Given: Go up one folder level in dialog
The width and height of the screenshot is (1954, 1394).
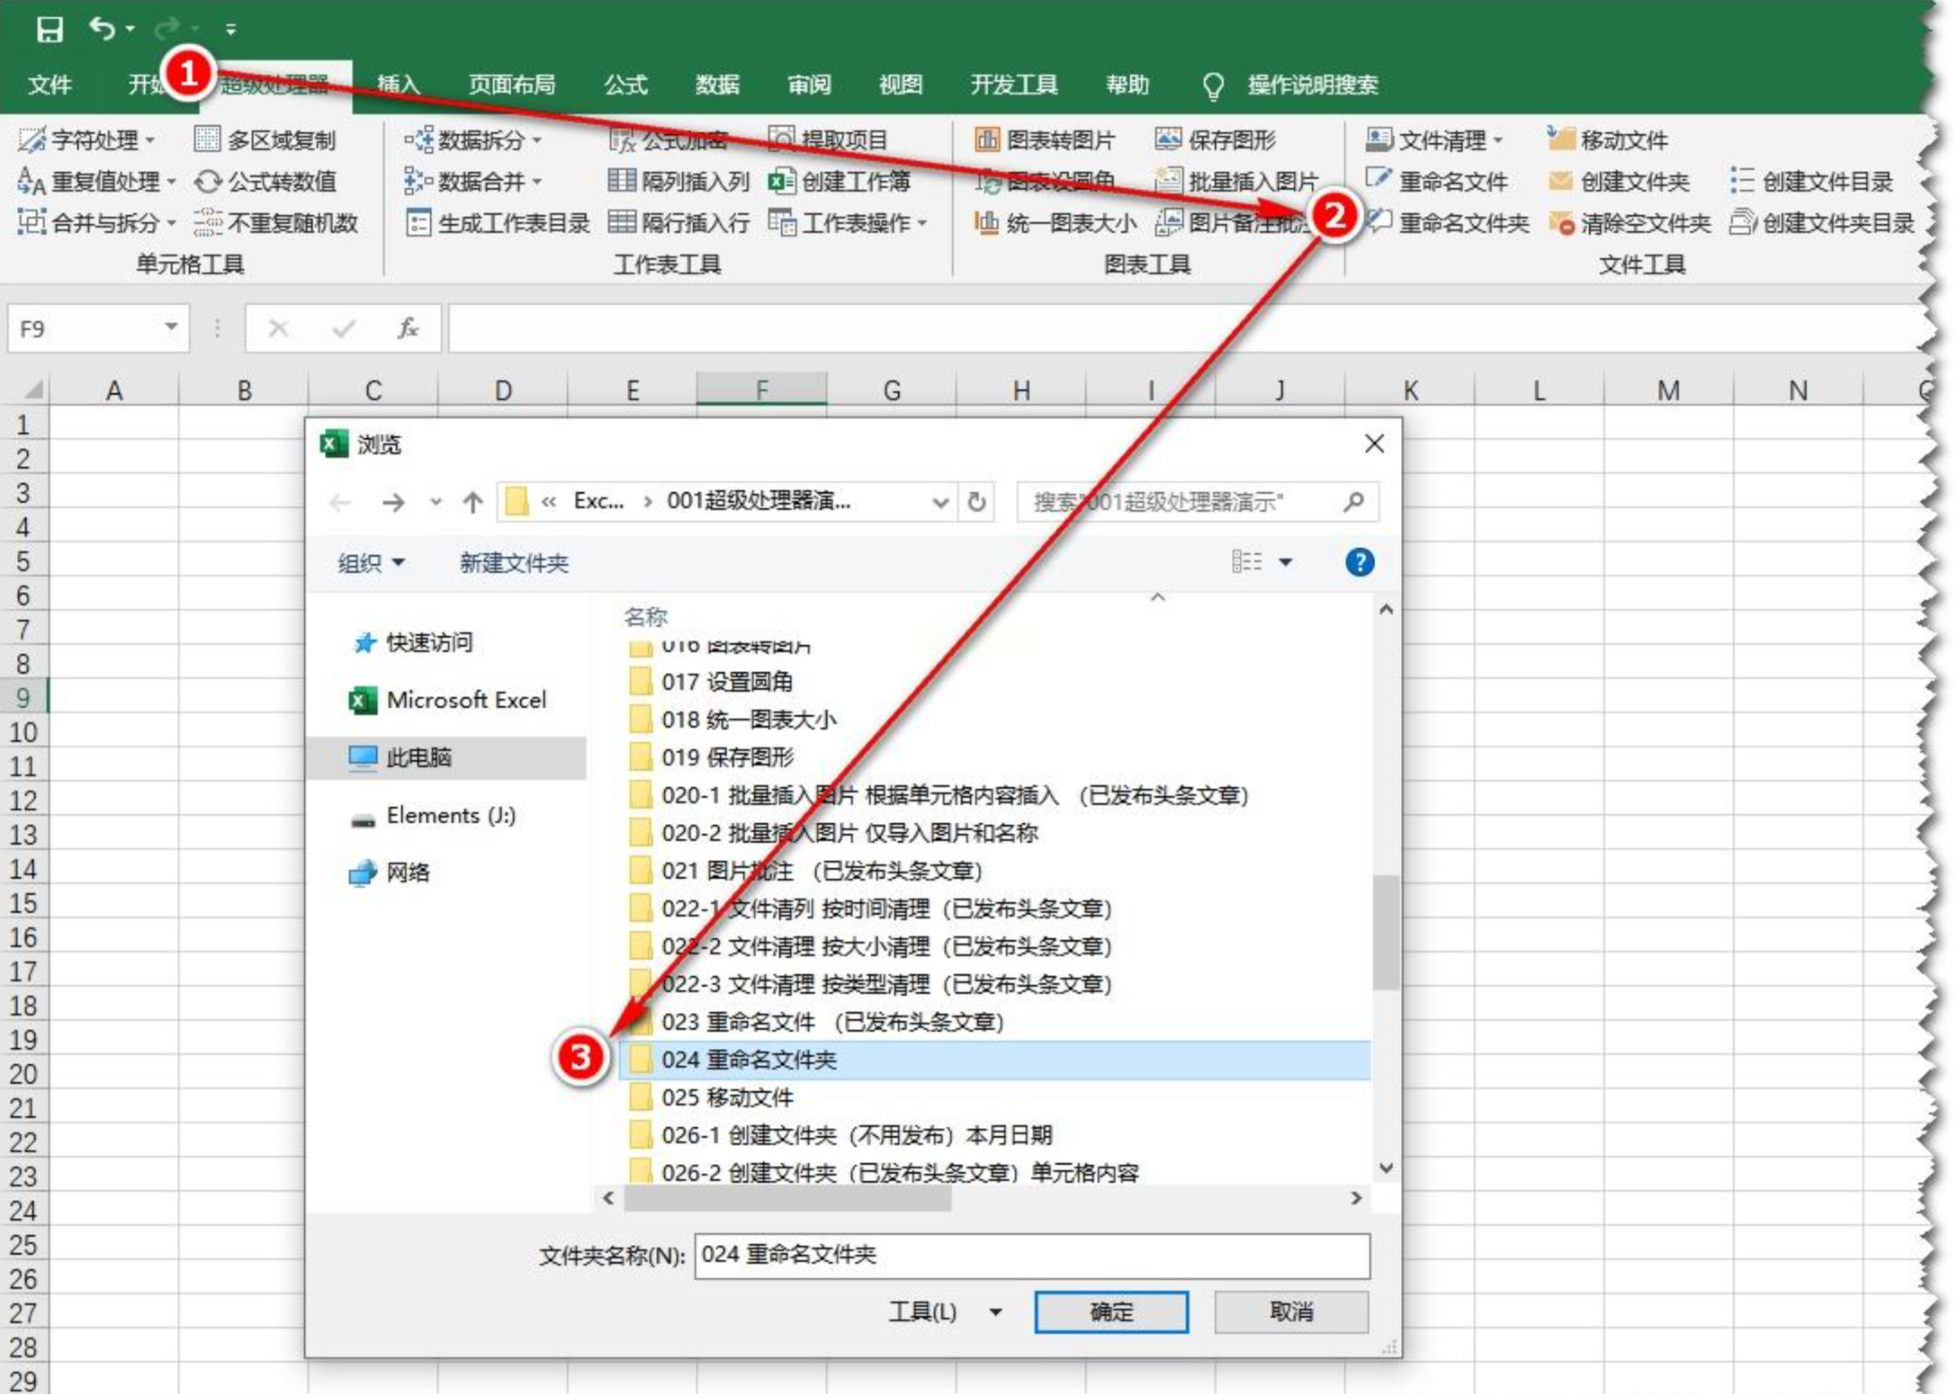Looking at the screenshot, I should click(472, 502).
